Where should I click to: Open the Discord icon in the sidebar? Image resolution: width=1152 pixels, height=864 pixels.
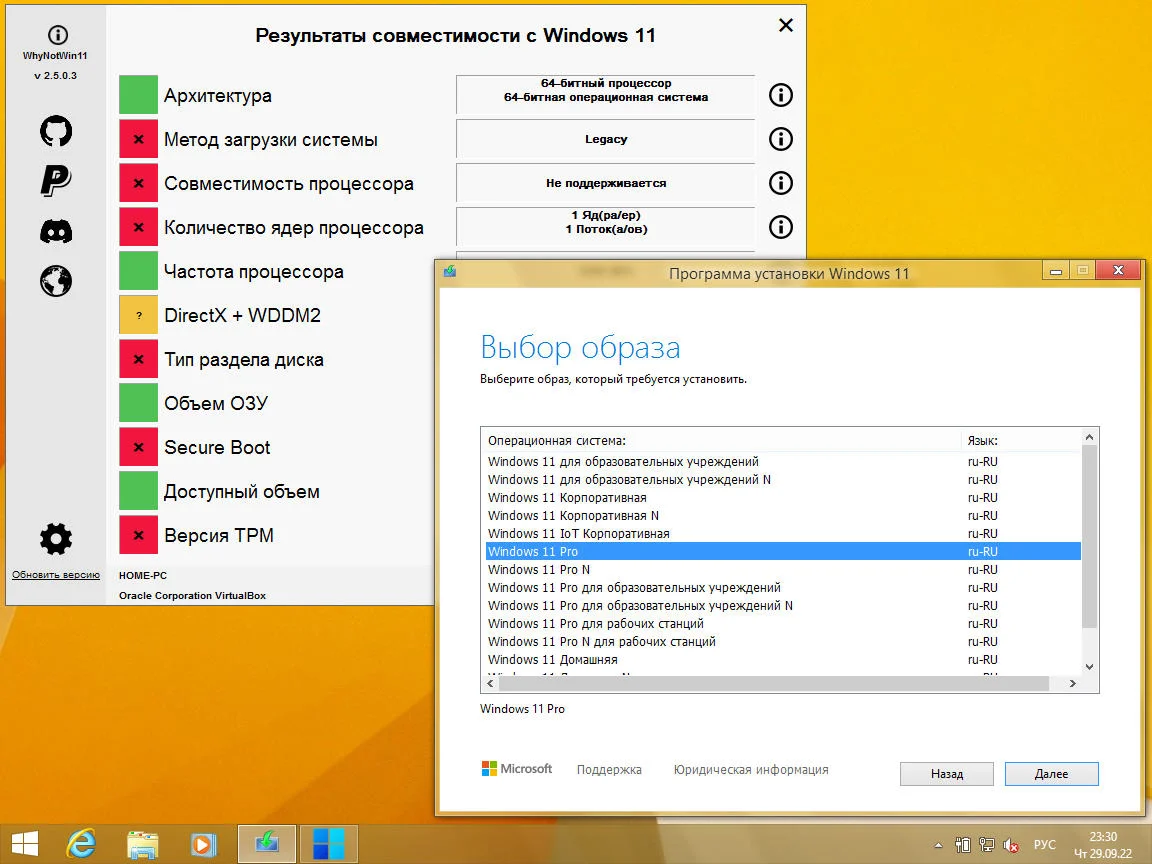click(x=56, y=231)
